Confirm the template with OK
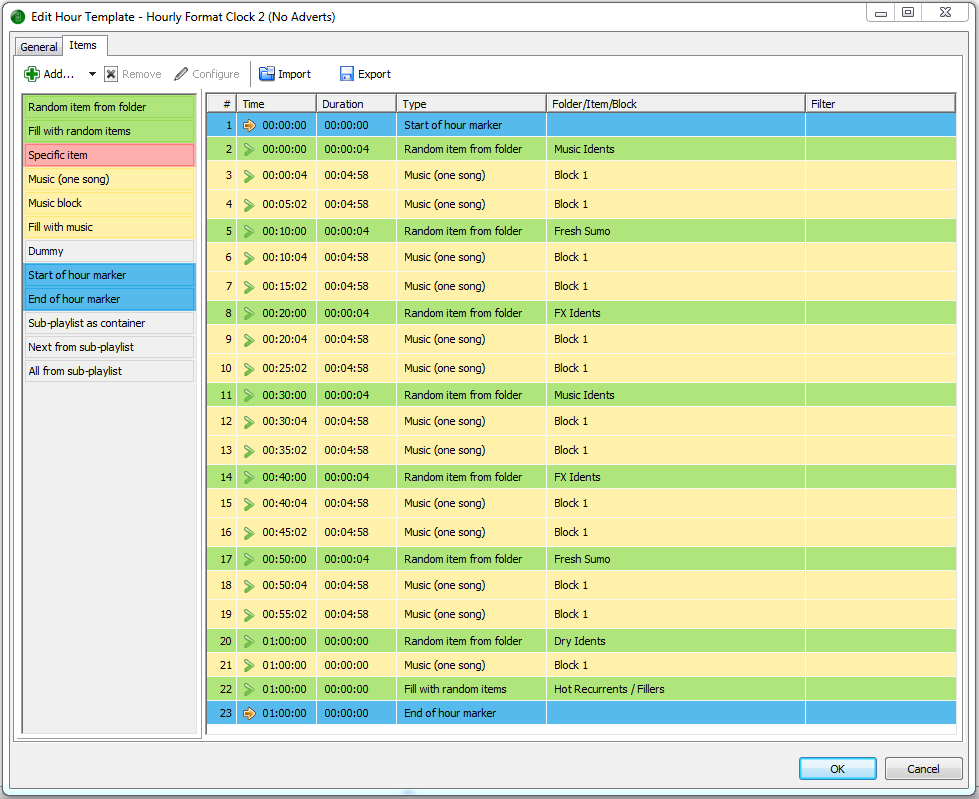This screenshot has height=799, width=979. (x=837, y=769)
